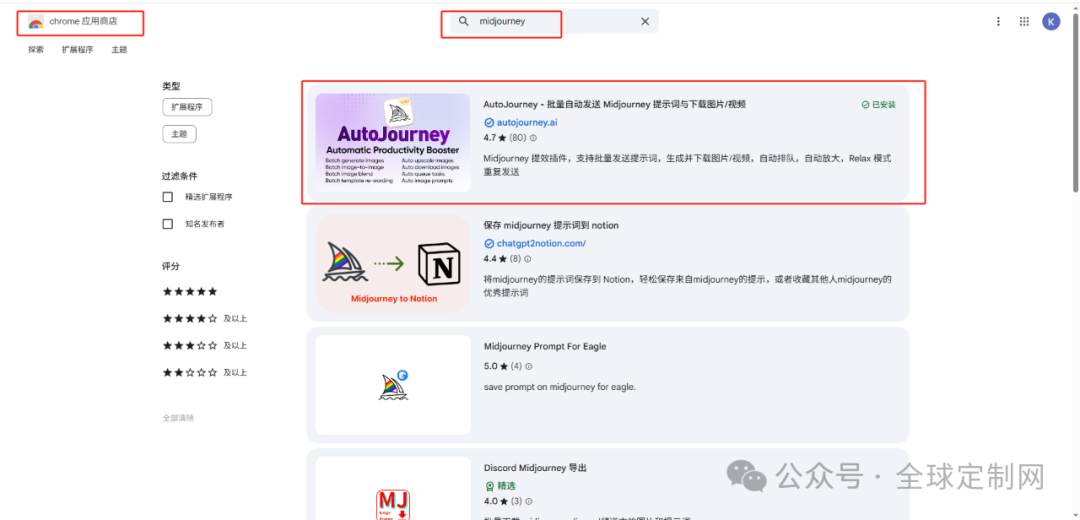Open 保存 midjourney 提示词到 notion title

pos(551,225)
